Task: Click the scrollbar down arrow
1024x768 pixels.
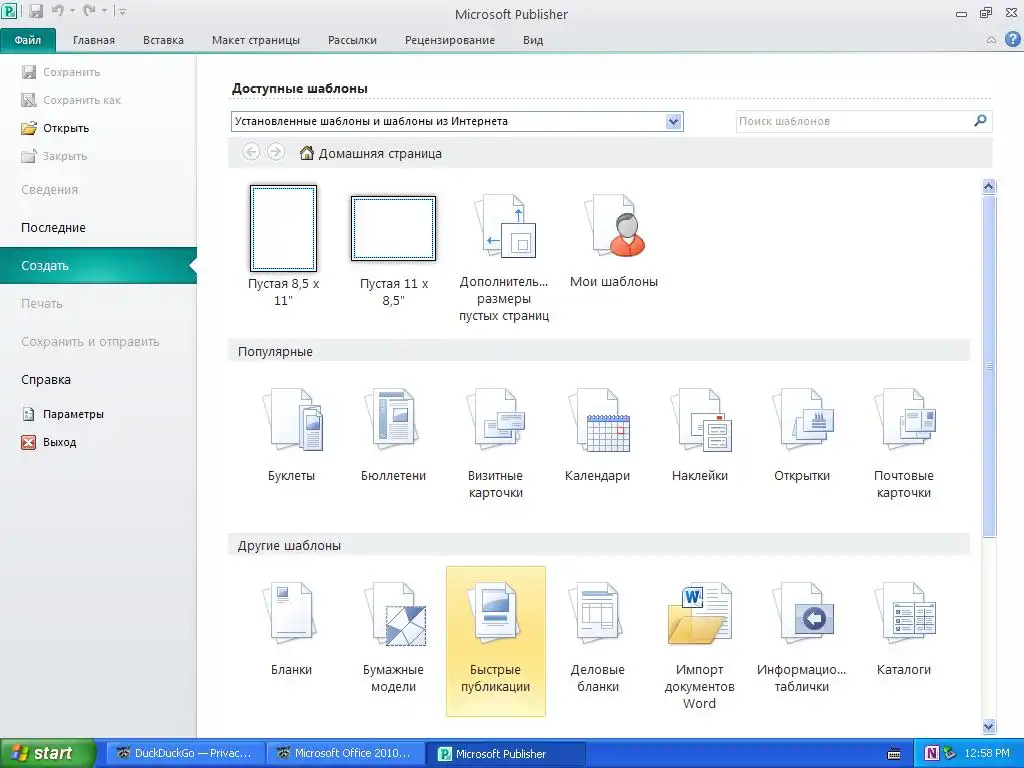Action: coord(989,726)
